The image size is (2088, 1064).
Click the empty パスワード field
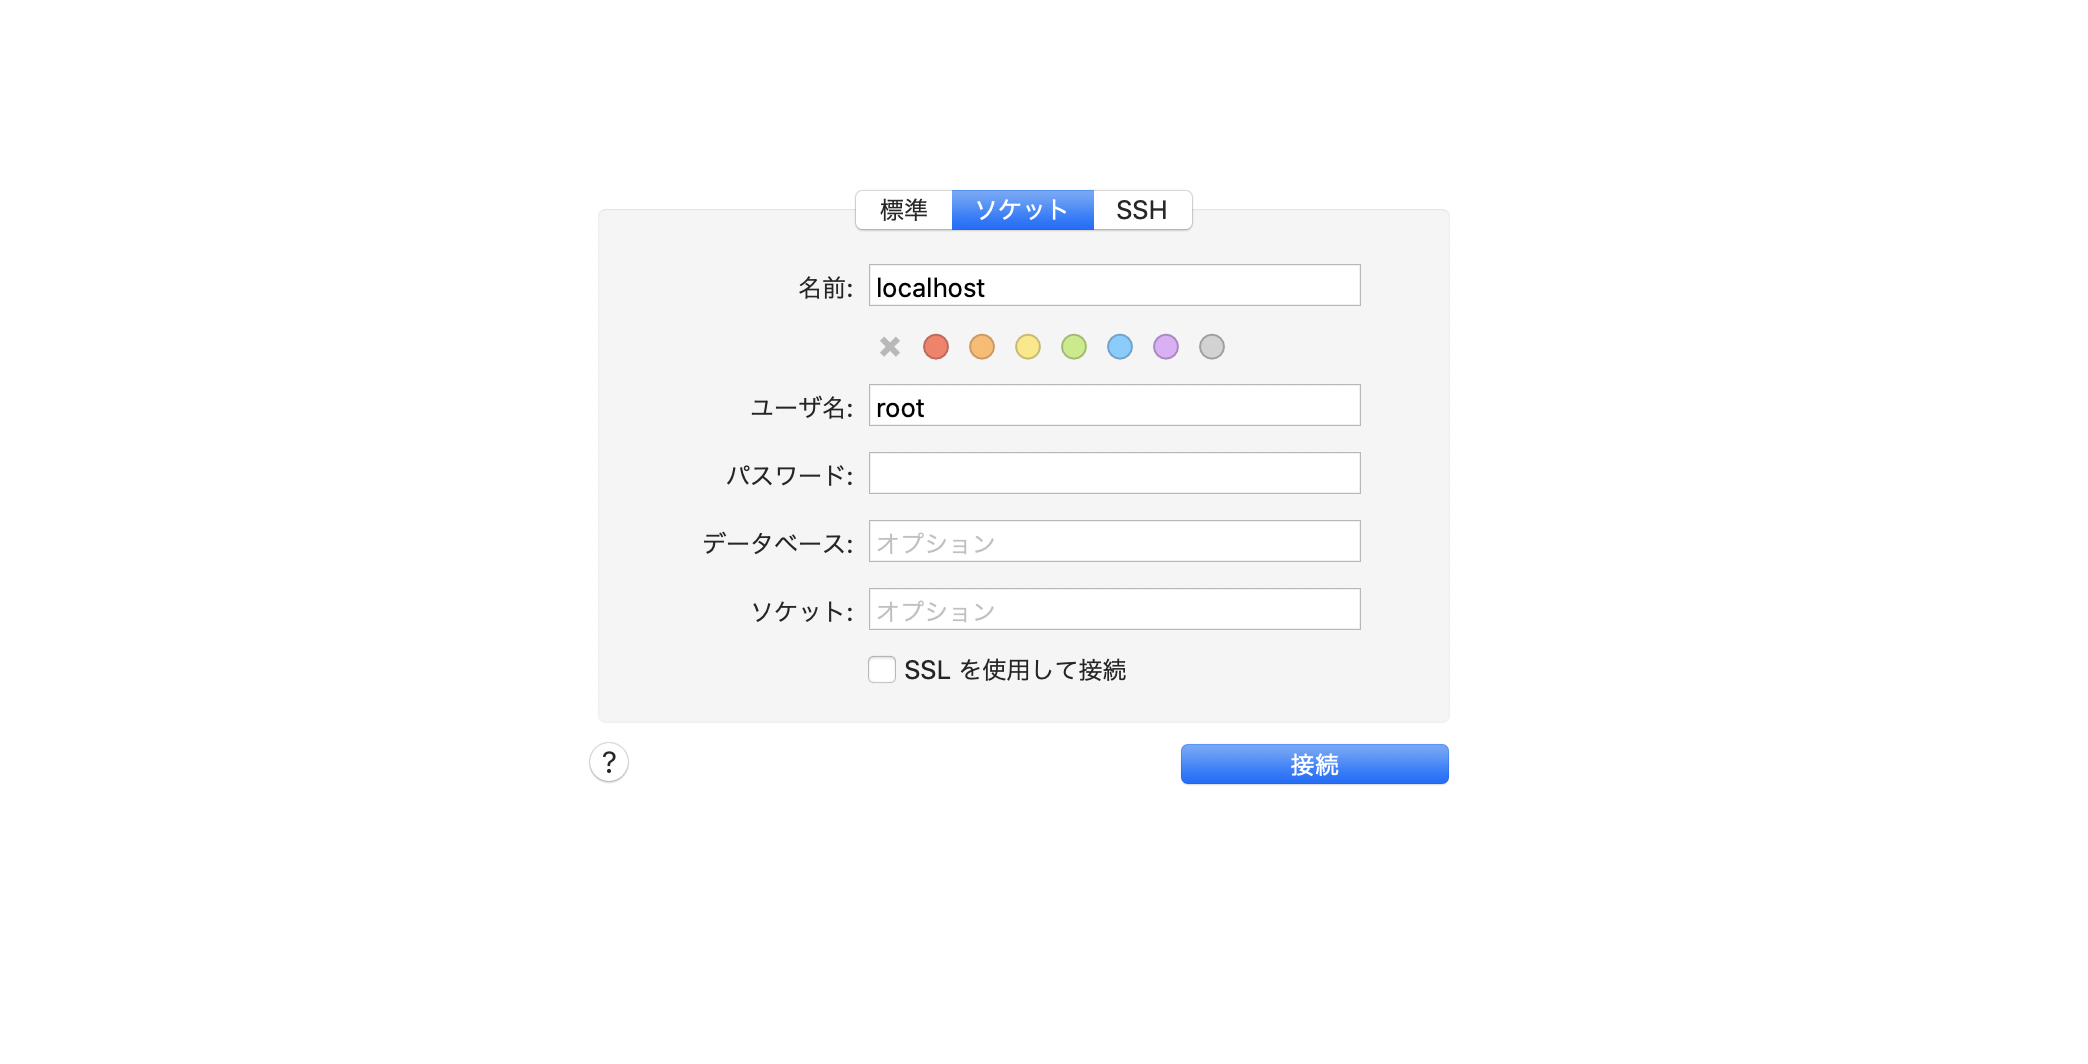tap(1115, 473)
